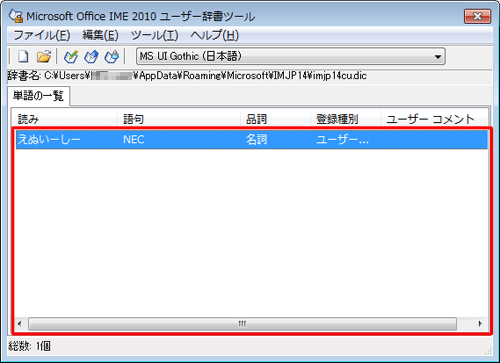
Task: Click the register word icon
Action: click(x=71, y=56)
